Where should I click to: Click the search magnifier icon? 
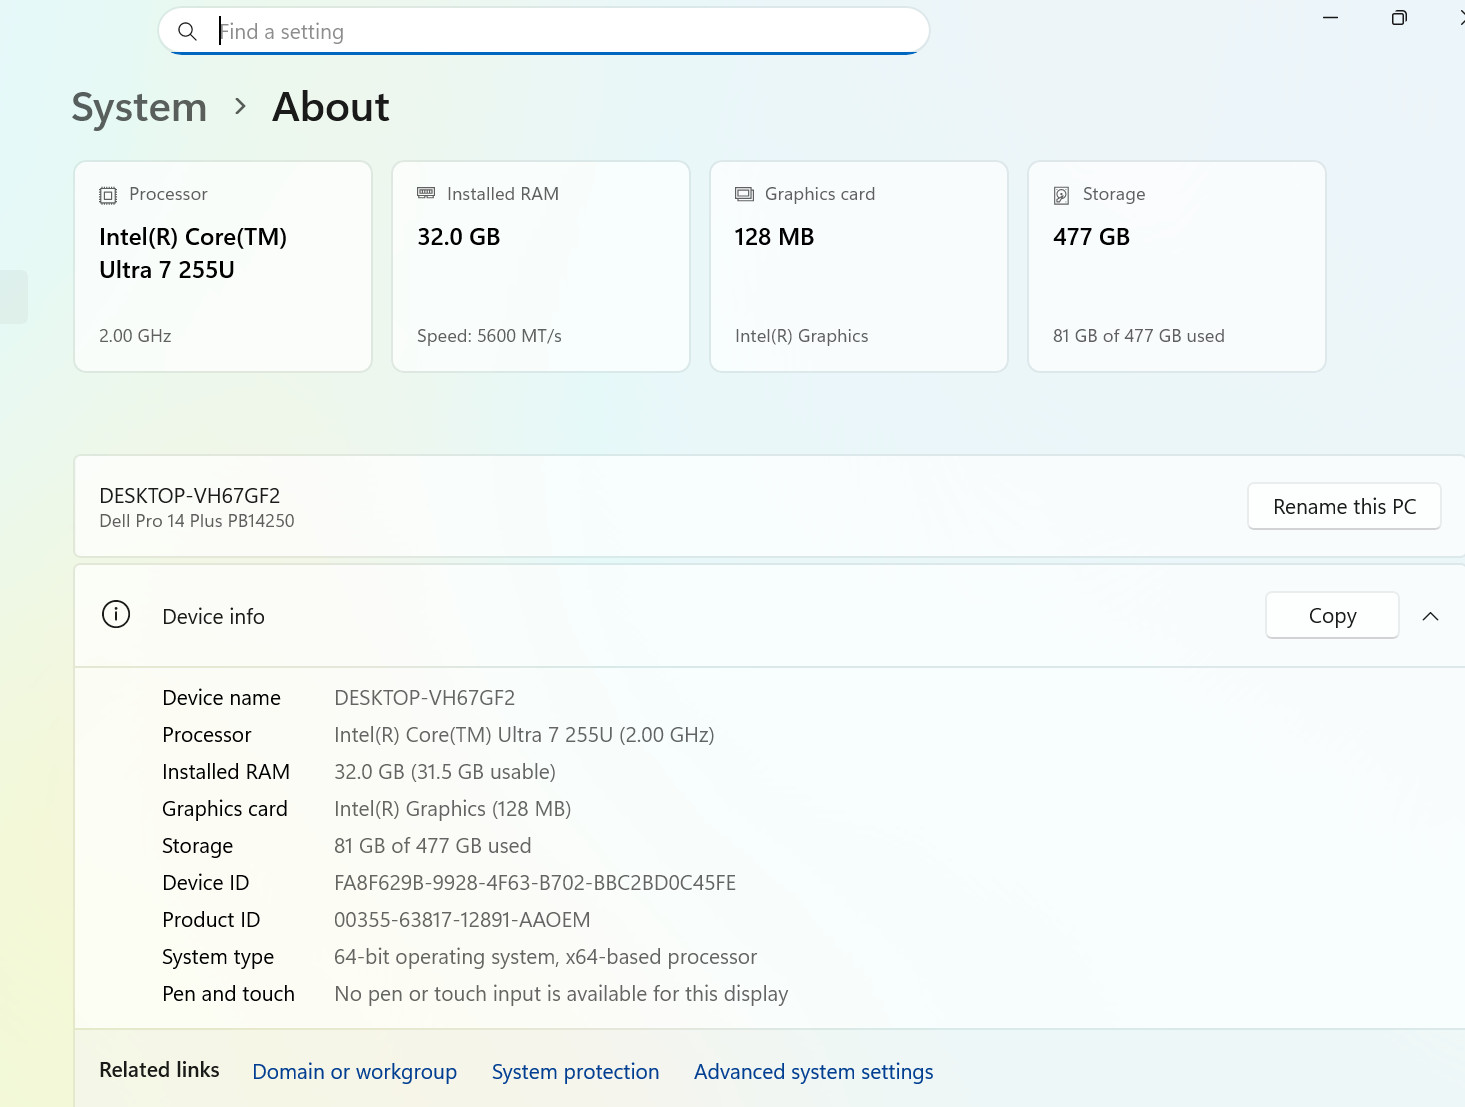(x=187, y=32)
